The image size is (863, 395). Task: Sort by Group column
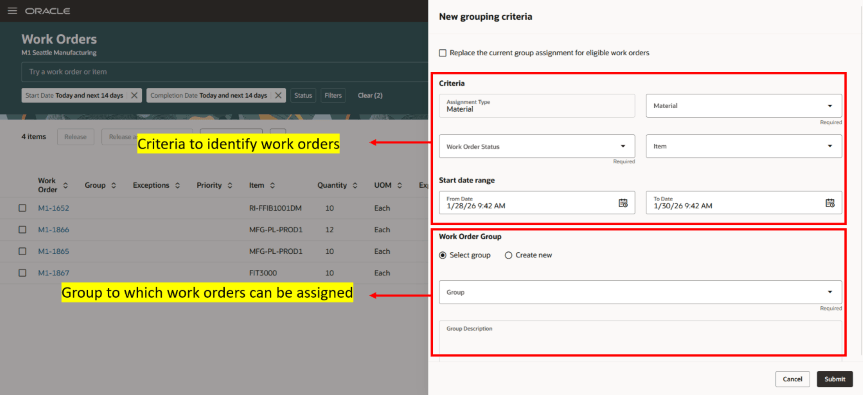click(113, 185)
